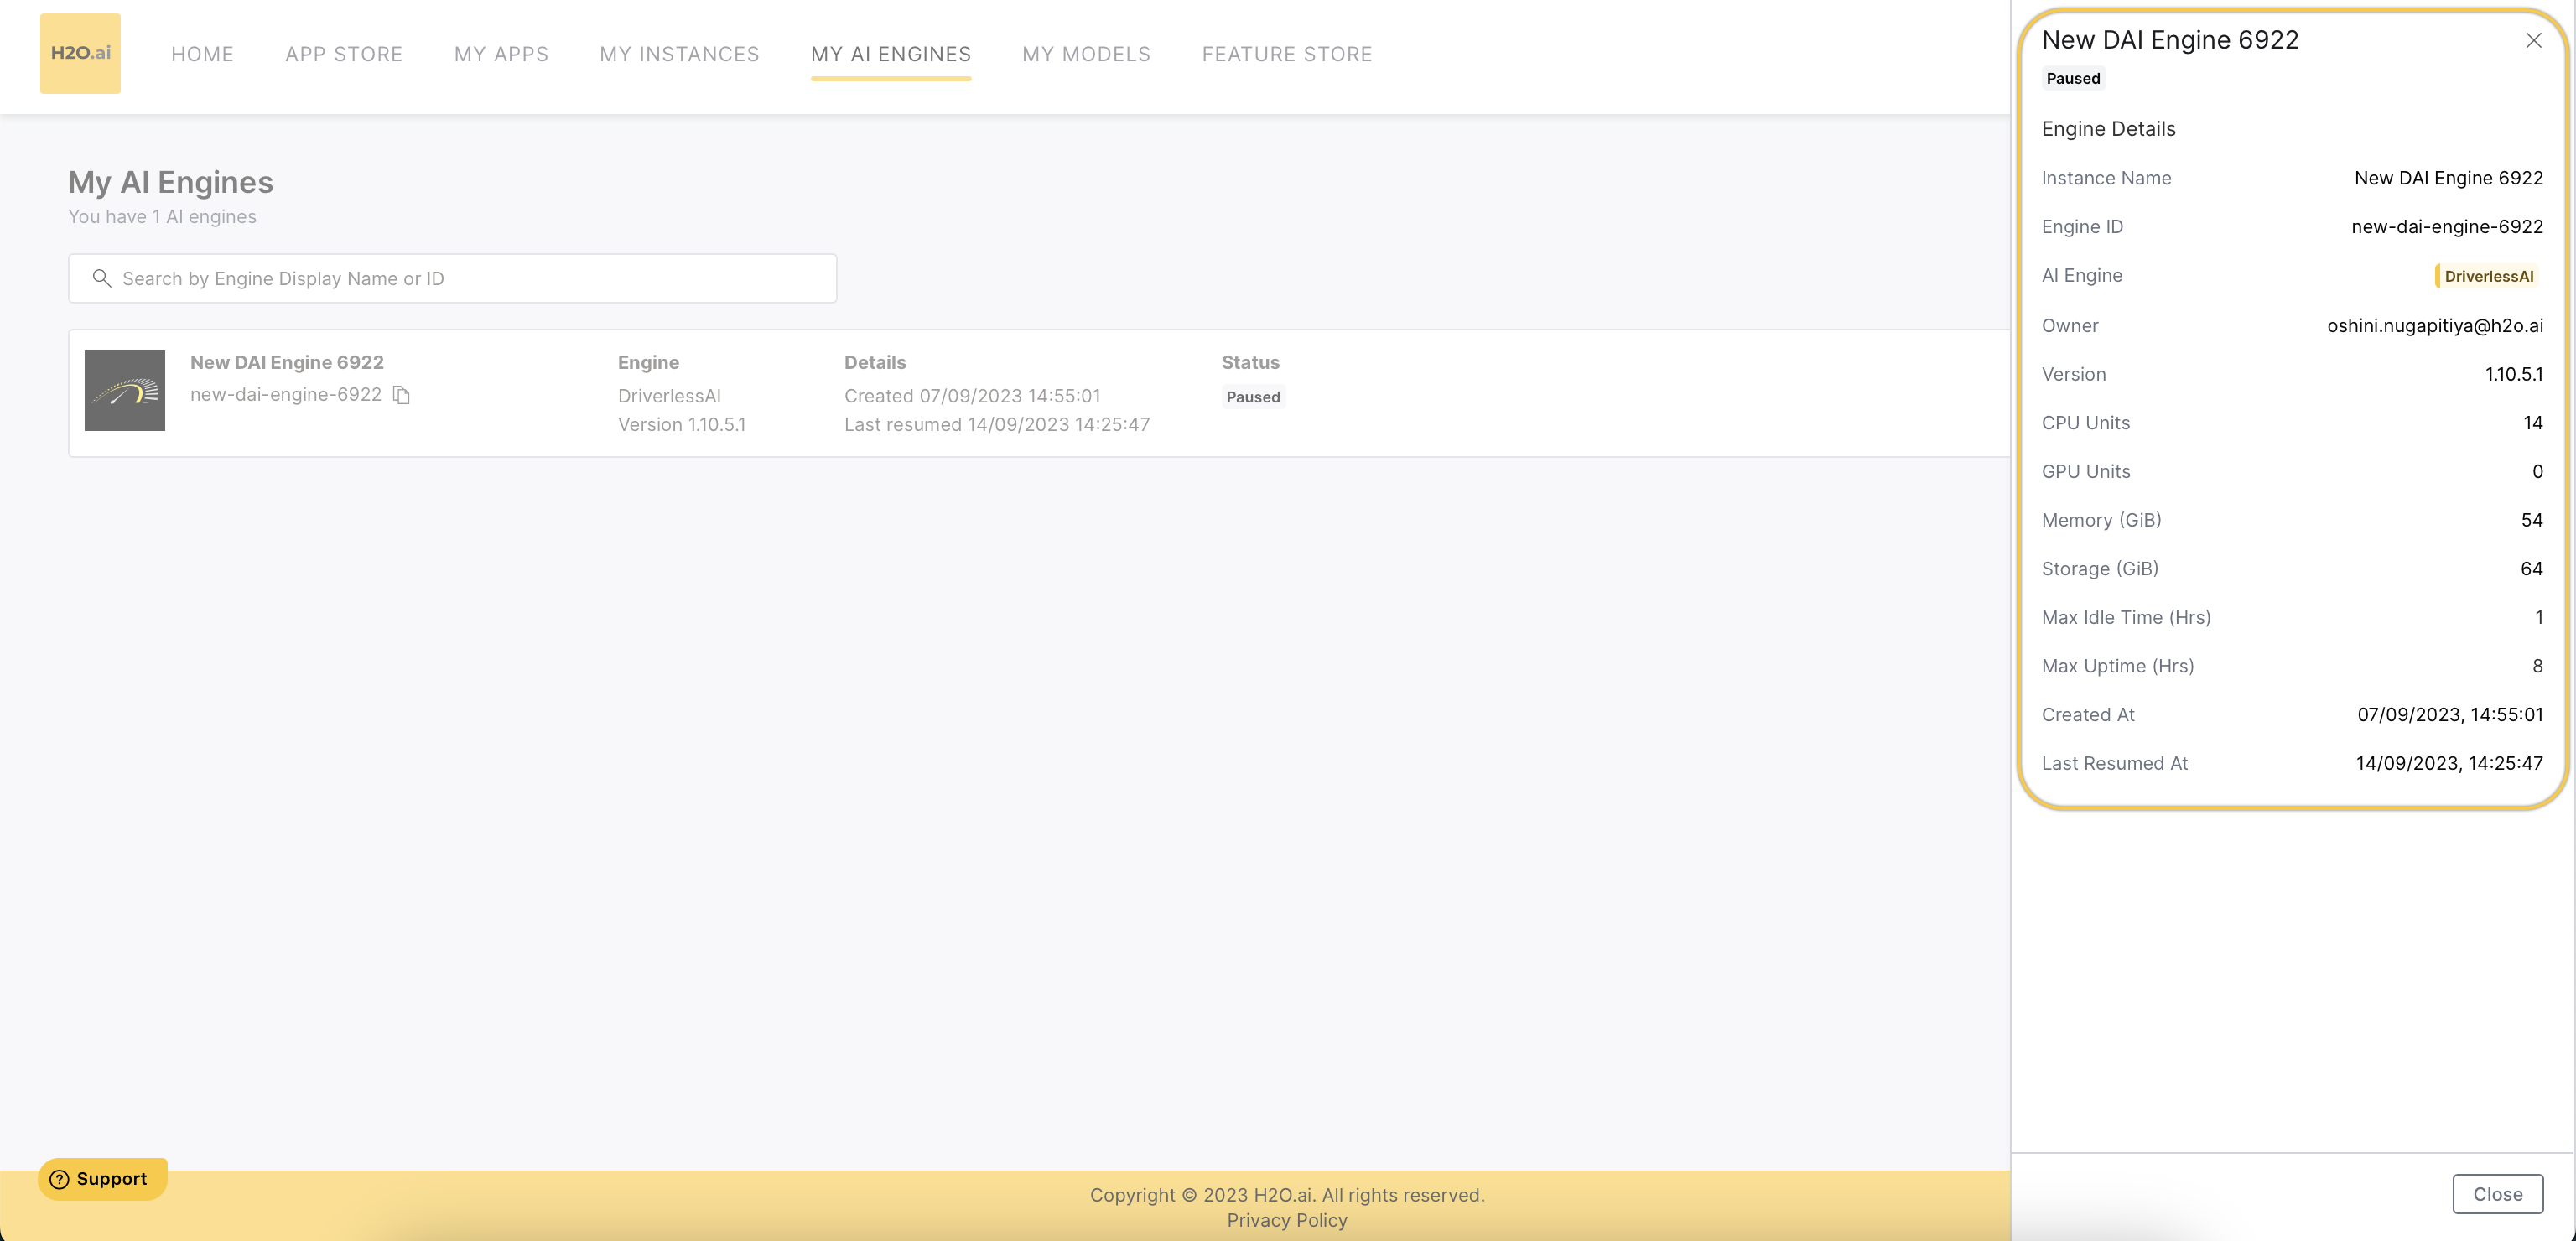Click the Support button icon
Screen dimensions: 2576x1241
[x=60, y=1179]
